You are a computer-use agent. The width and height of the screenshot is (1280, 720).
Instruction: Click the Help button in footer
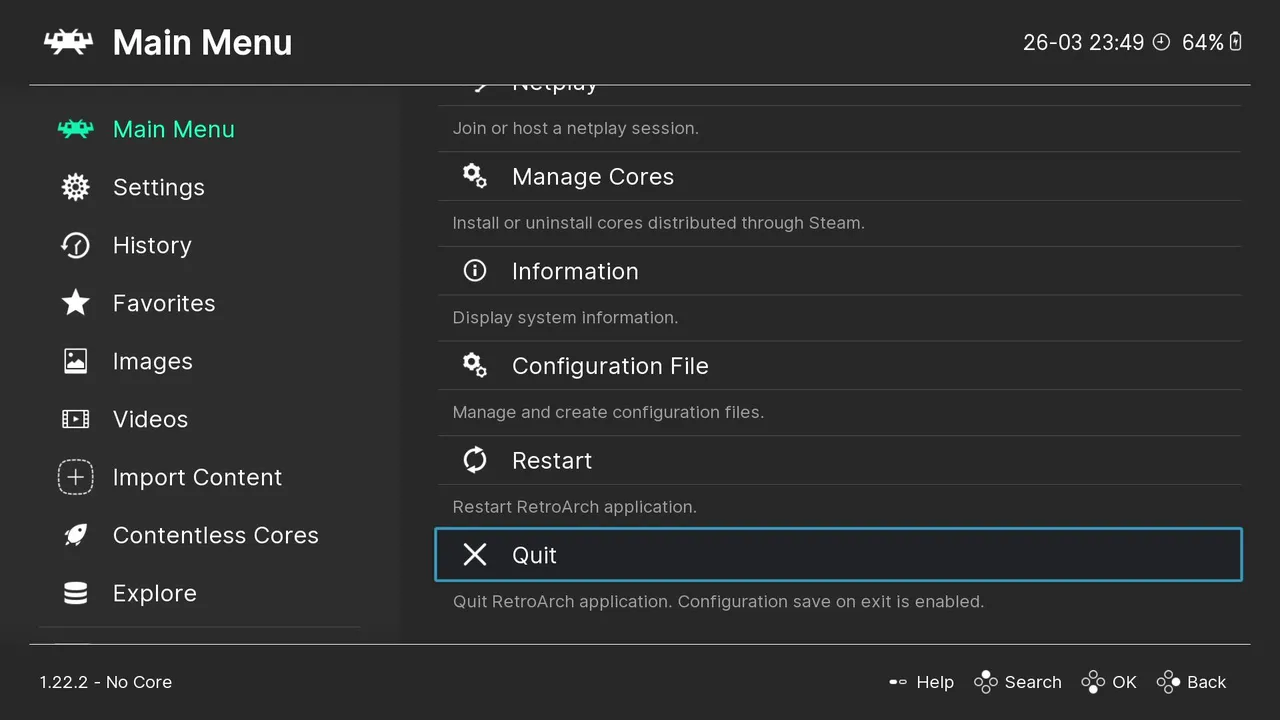click(922, 682)
